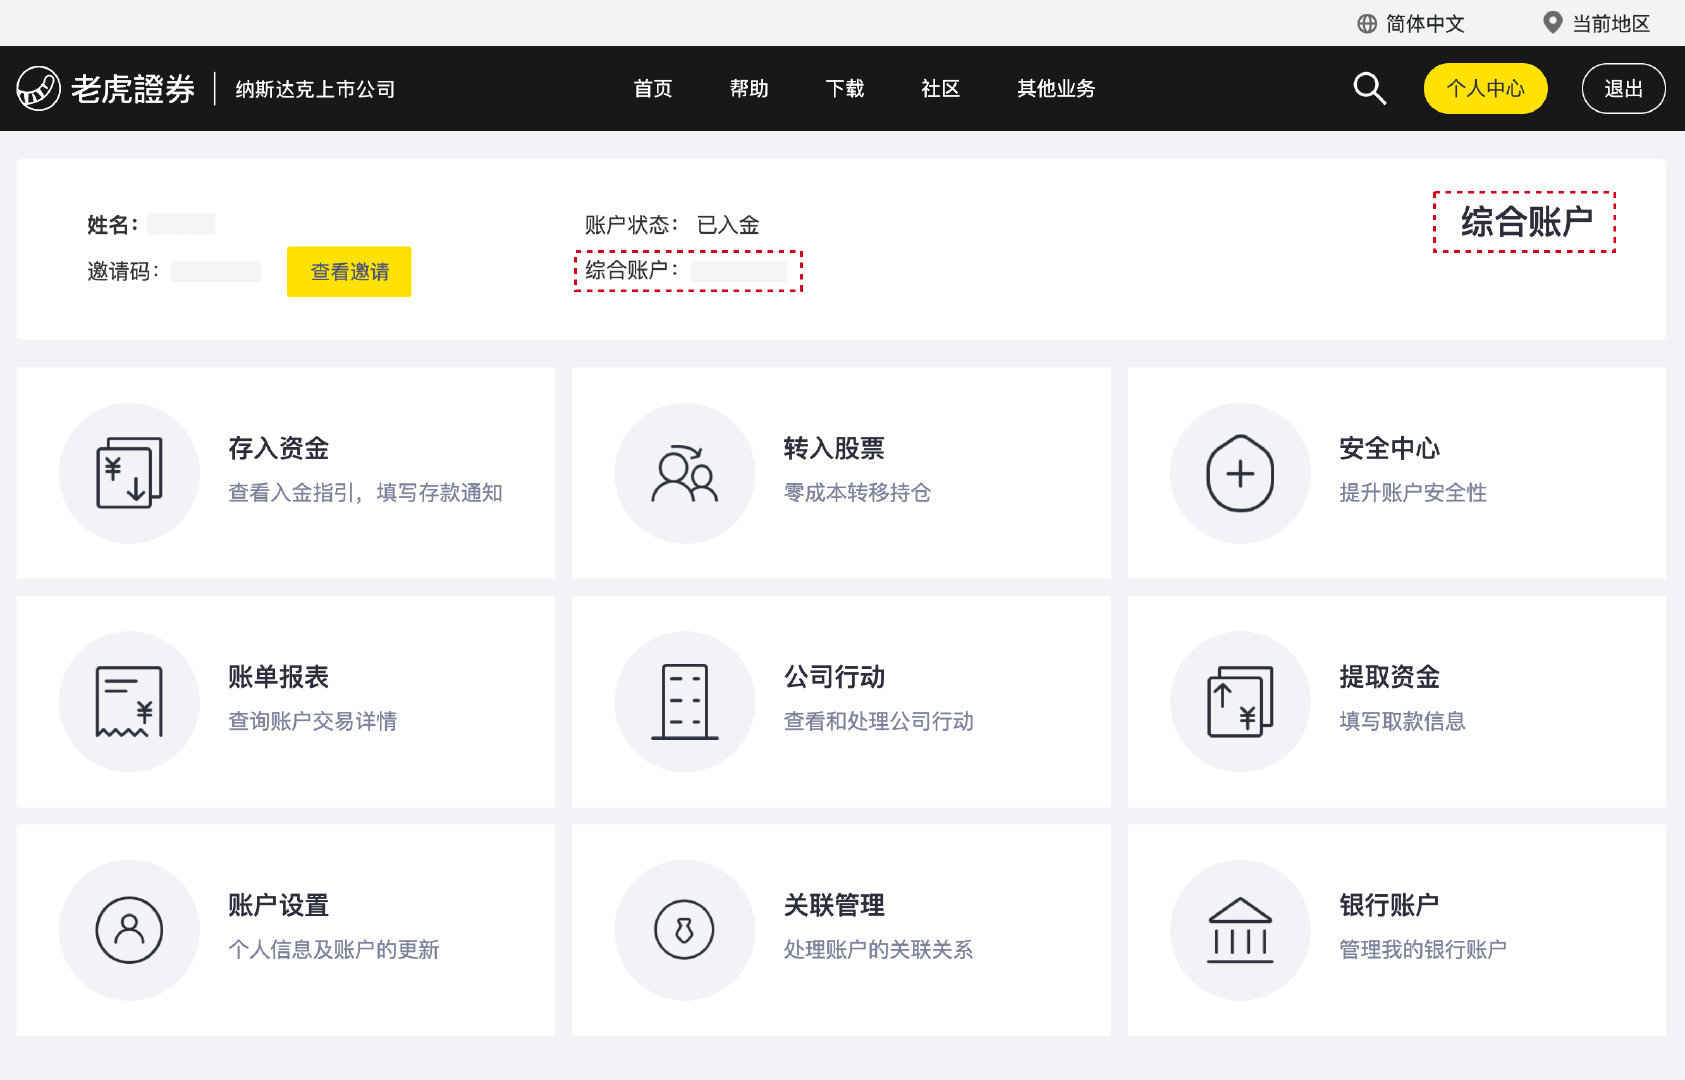Click the 邀请码 label

[123, 272]
